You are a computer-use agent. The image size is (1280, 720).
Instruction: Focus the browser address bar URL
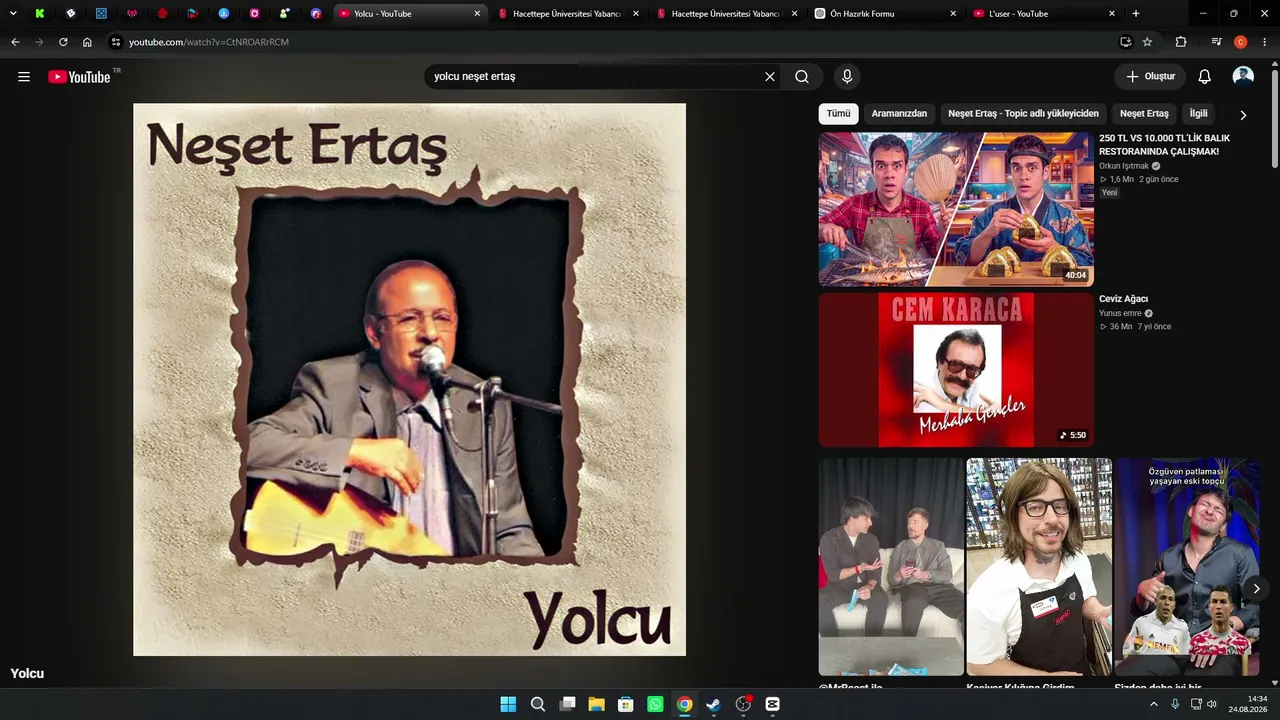click(x=208, y=42)
